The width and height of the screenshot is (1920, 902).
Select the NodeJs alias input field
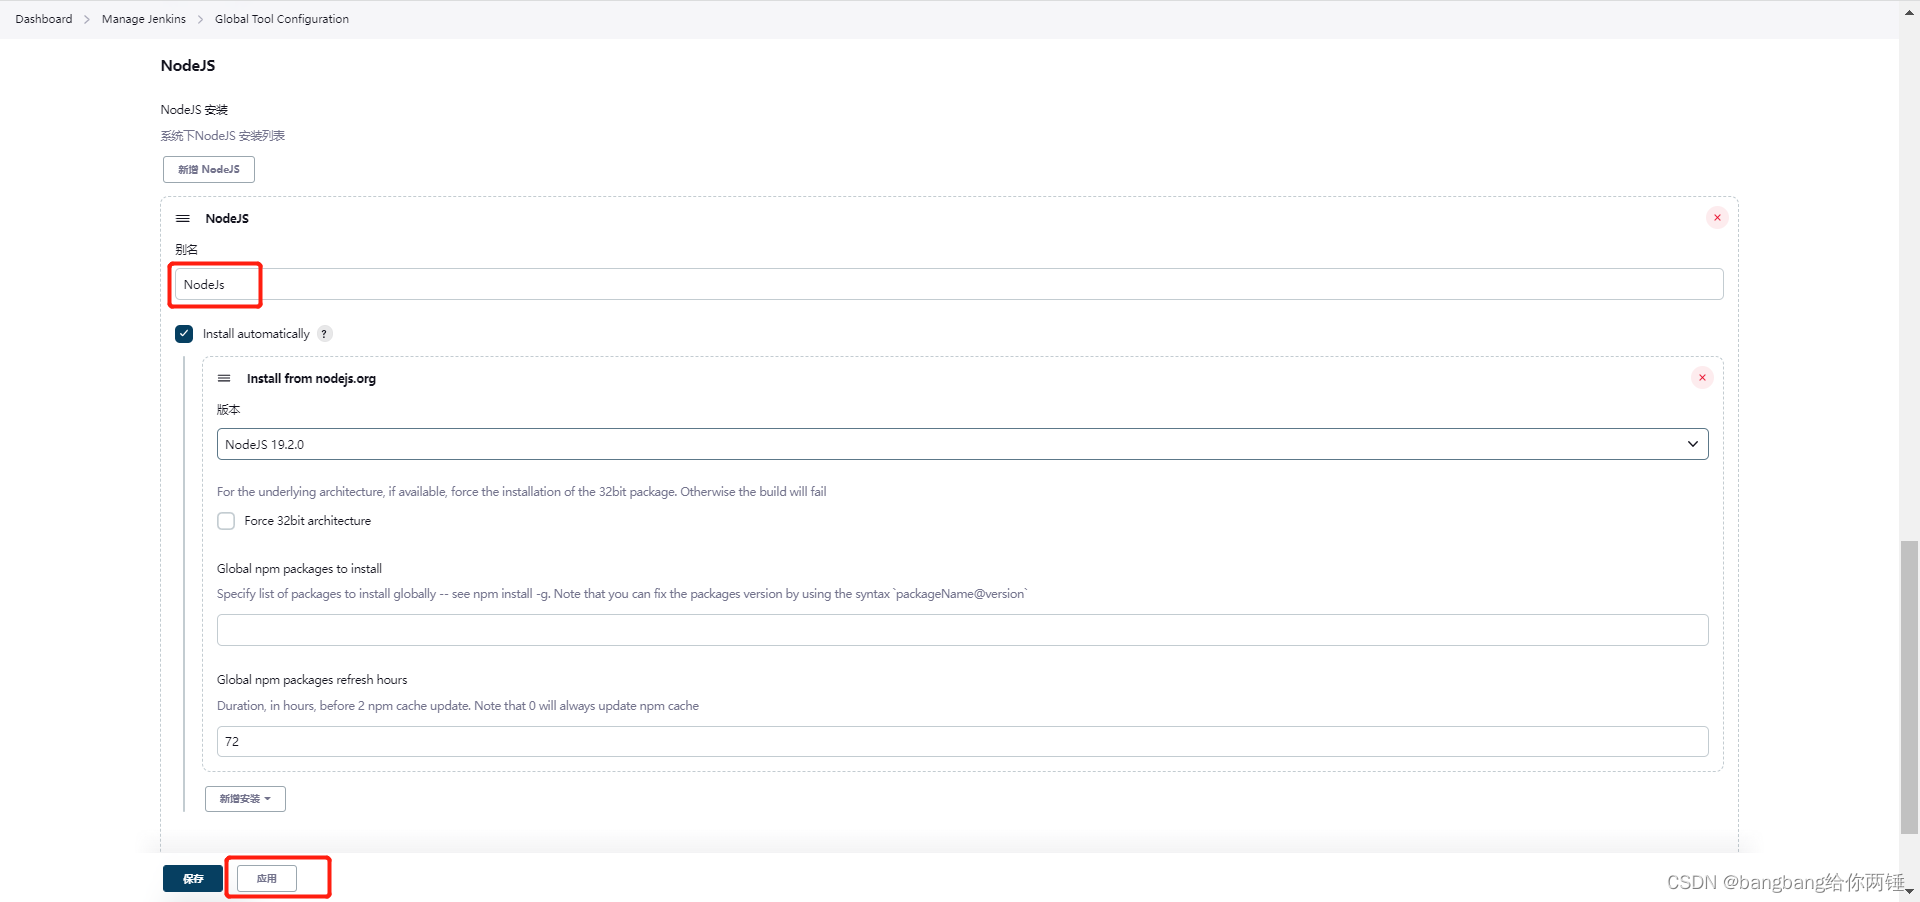(214, 284)
